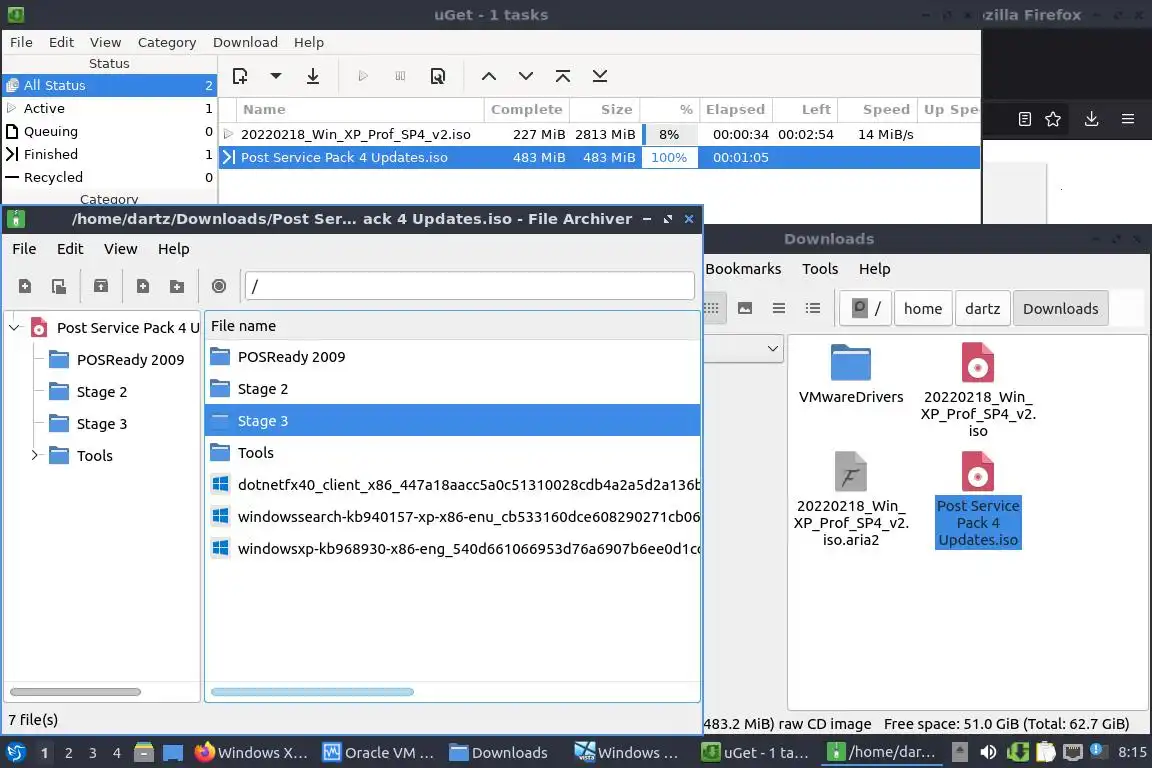
Task: Click uGet Speed column header
Action: (878, 110)
